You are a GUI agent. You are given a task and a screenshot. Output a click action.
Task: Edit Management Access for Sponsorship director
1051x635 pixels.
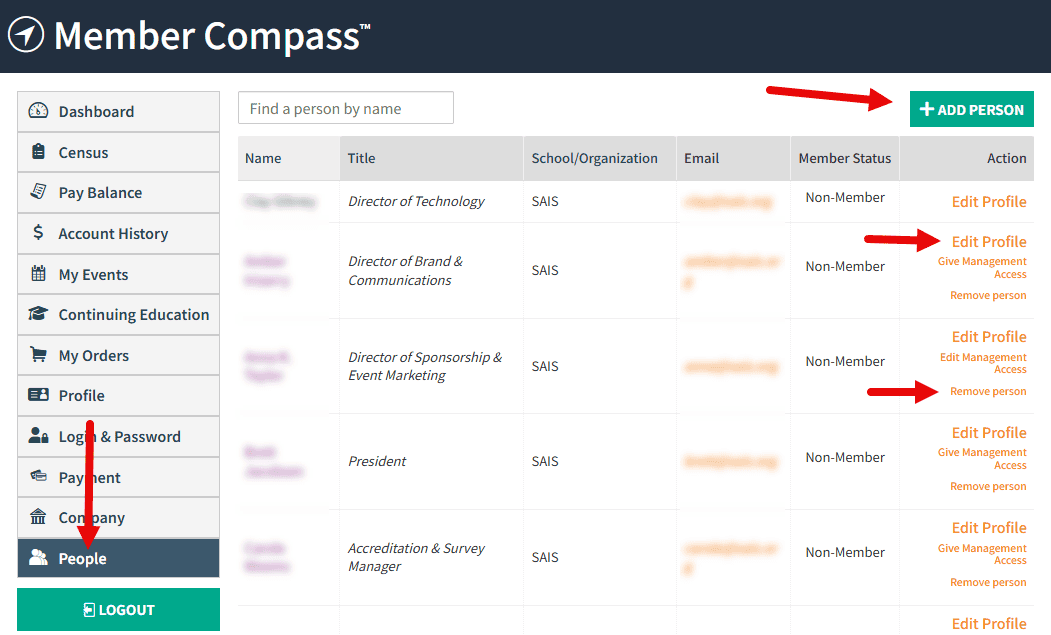(983, 363)
